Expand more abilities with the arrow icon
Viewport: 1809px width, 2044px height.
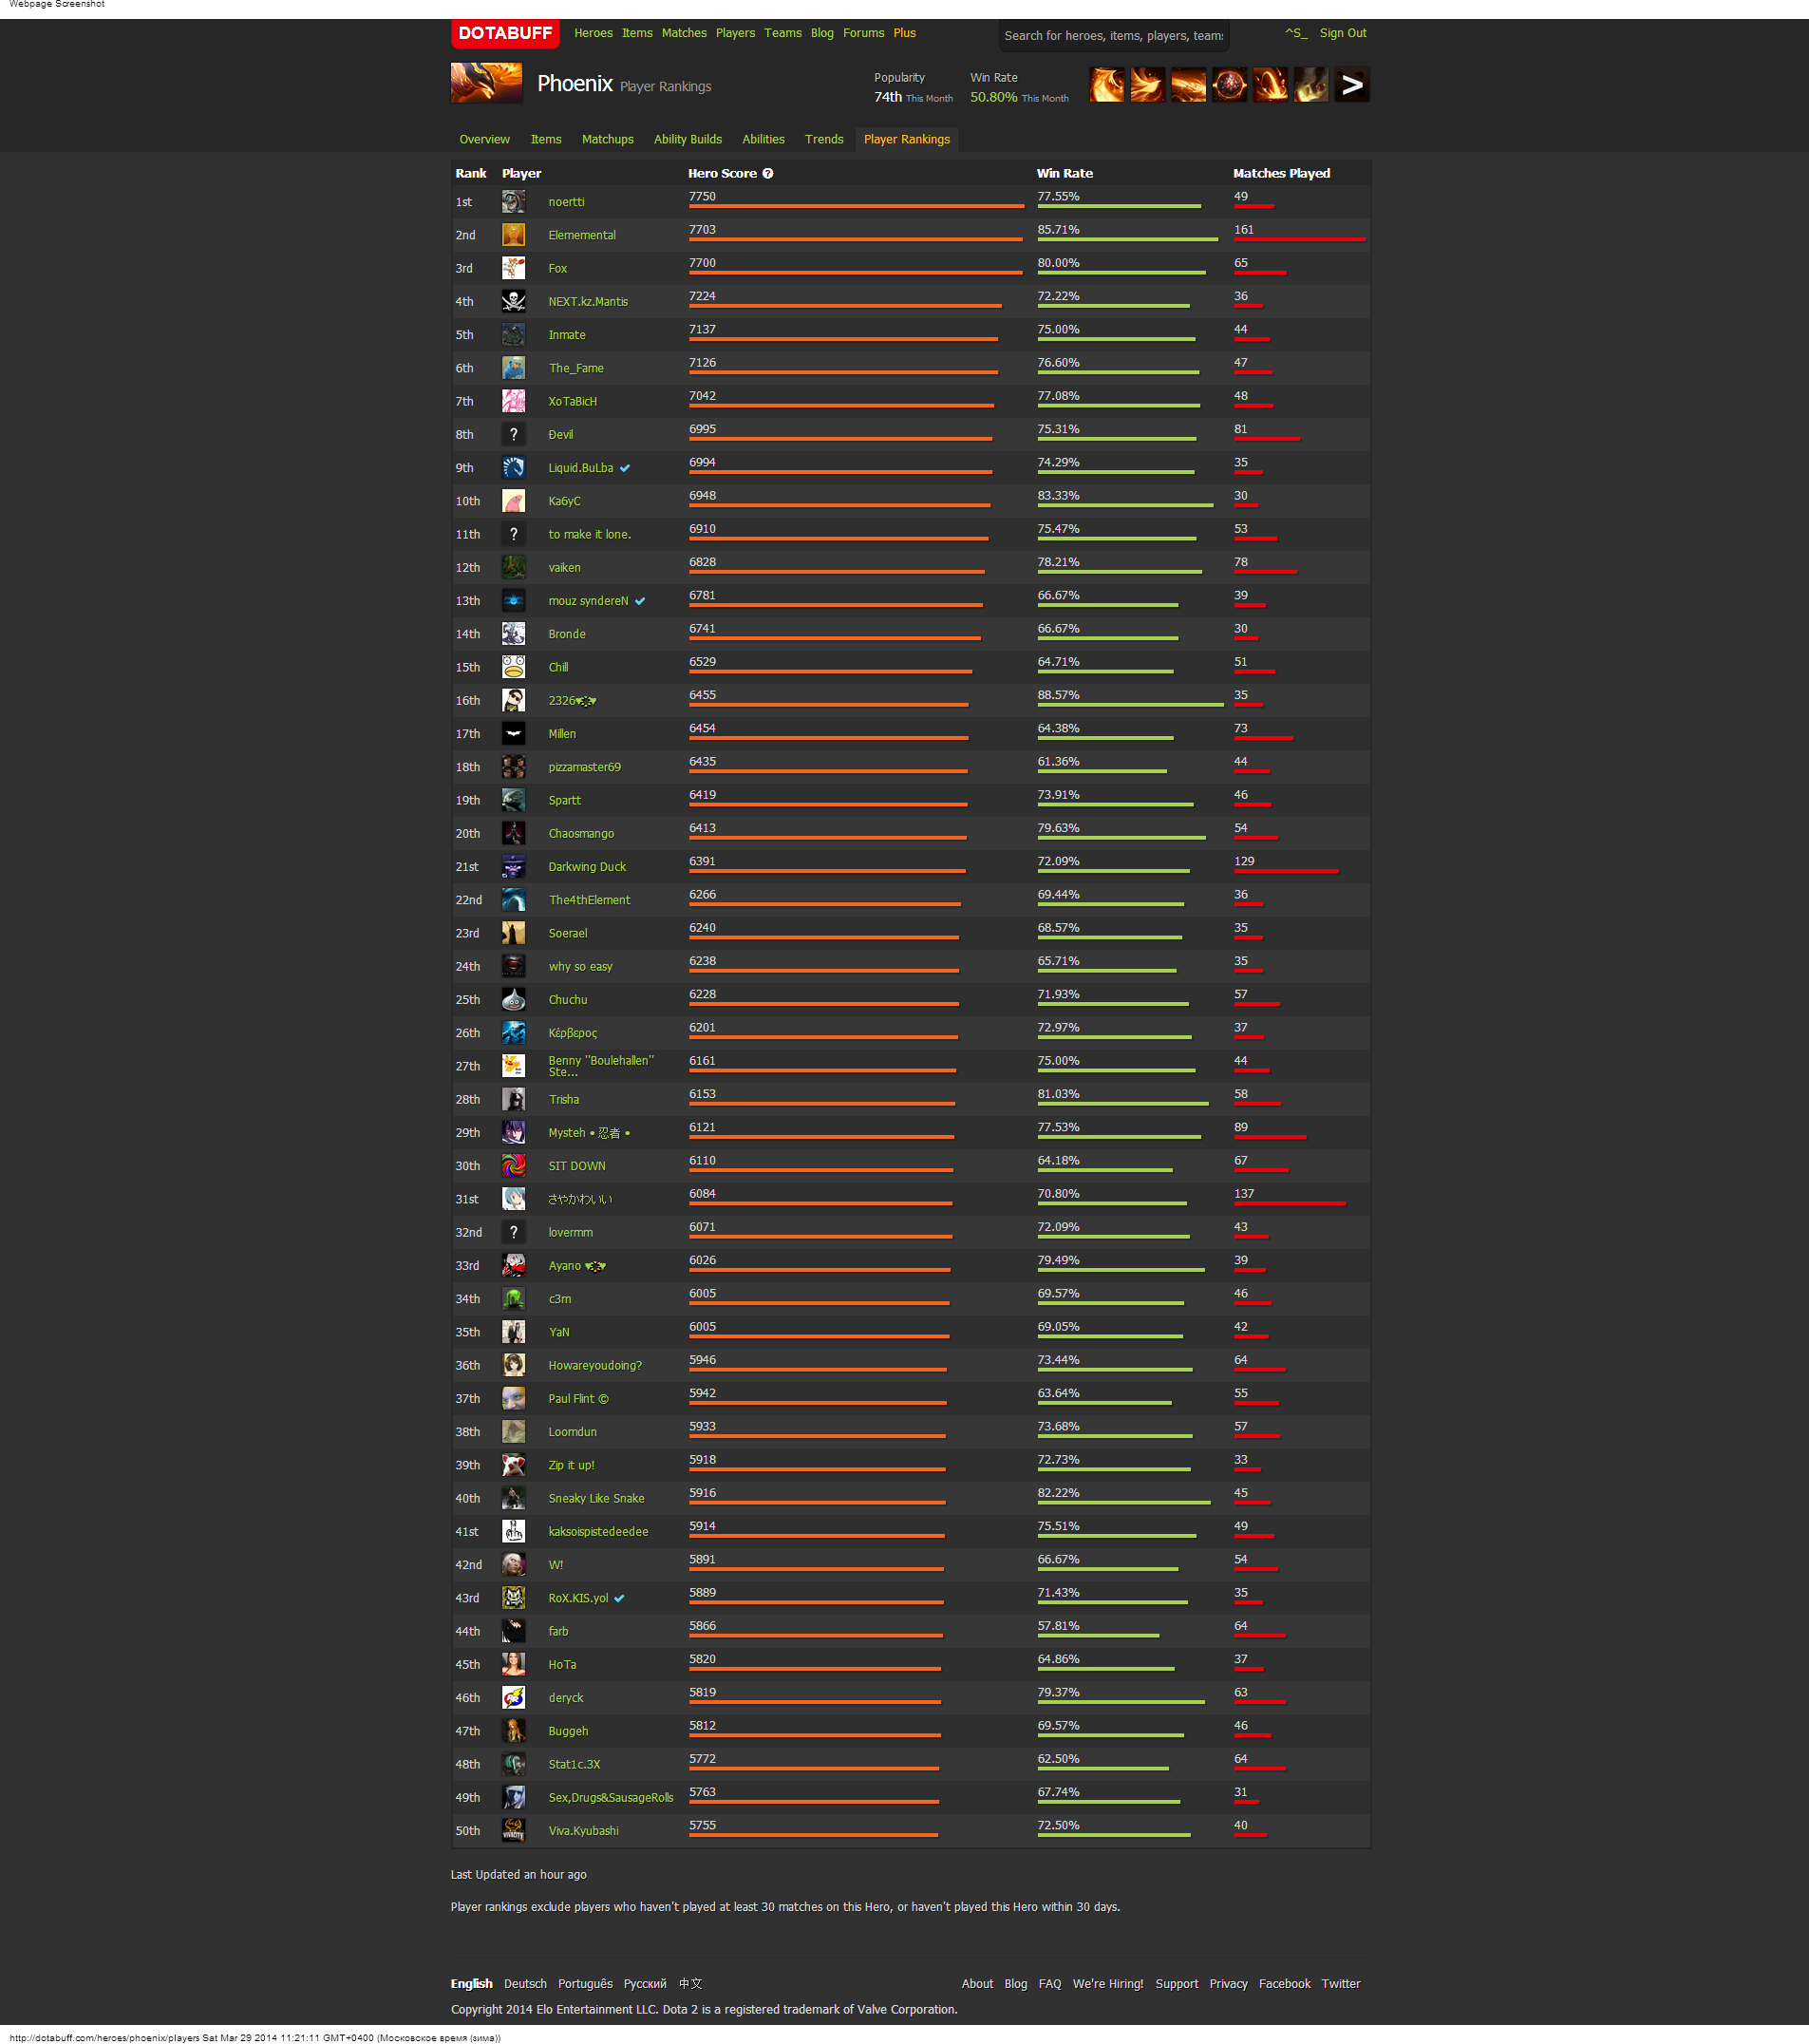1351,85
